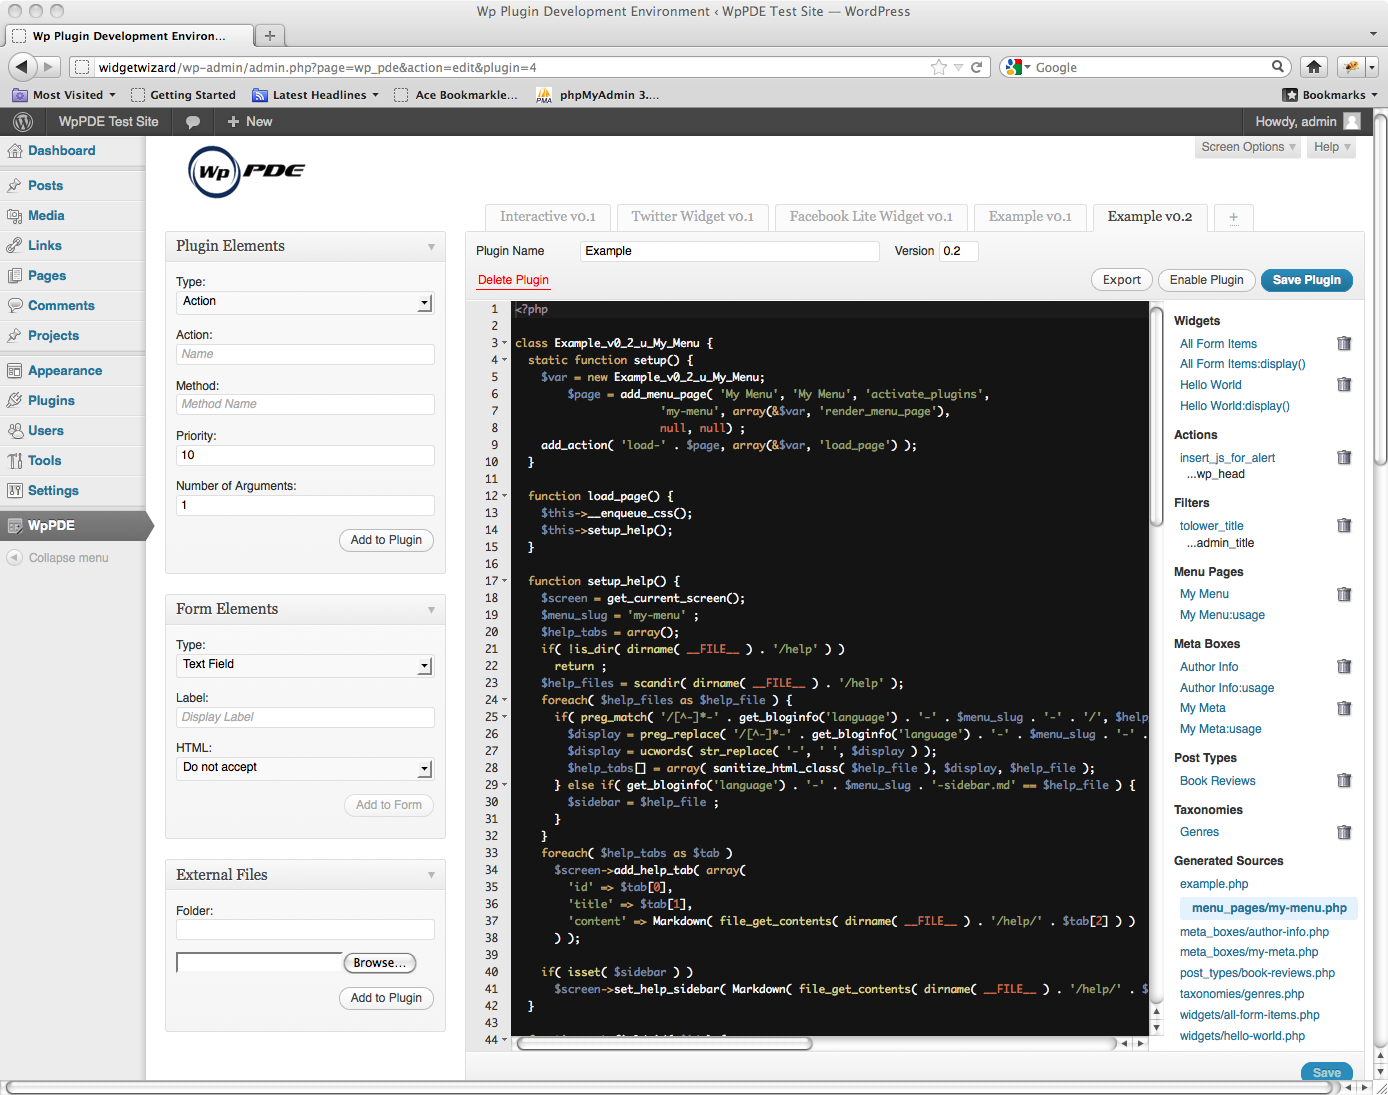This screenshot has height=1095, width=1388.
Task: Click the browser forward arrow button
Action: click(x=49, y=67)
